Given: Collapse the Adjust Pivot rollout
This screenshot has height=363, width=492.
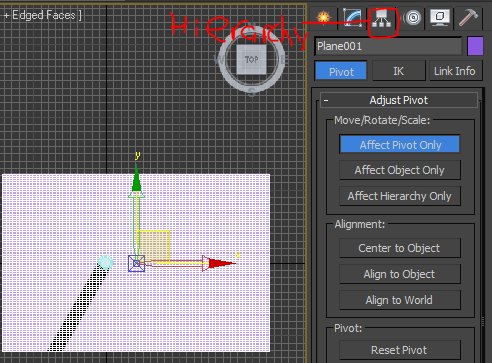Looking at the screenshot, I should click(x=399, y=100).
